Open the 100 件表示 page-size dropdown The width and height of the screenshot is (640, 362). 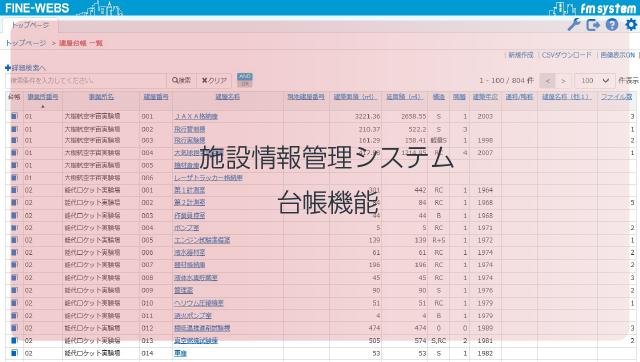pos(594,81)
